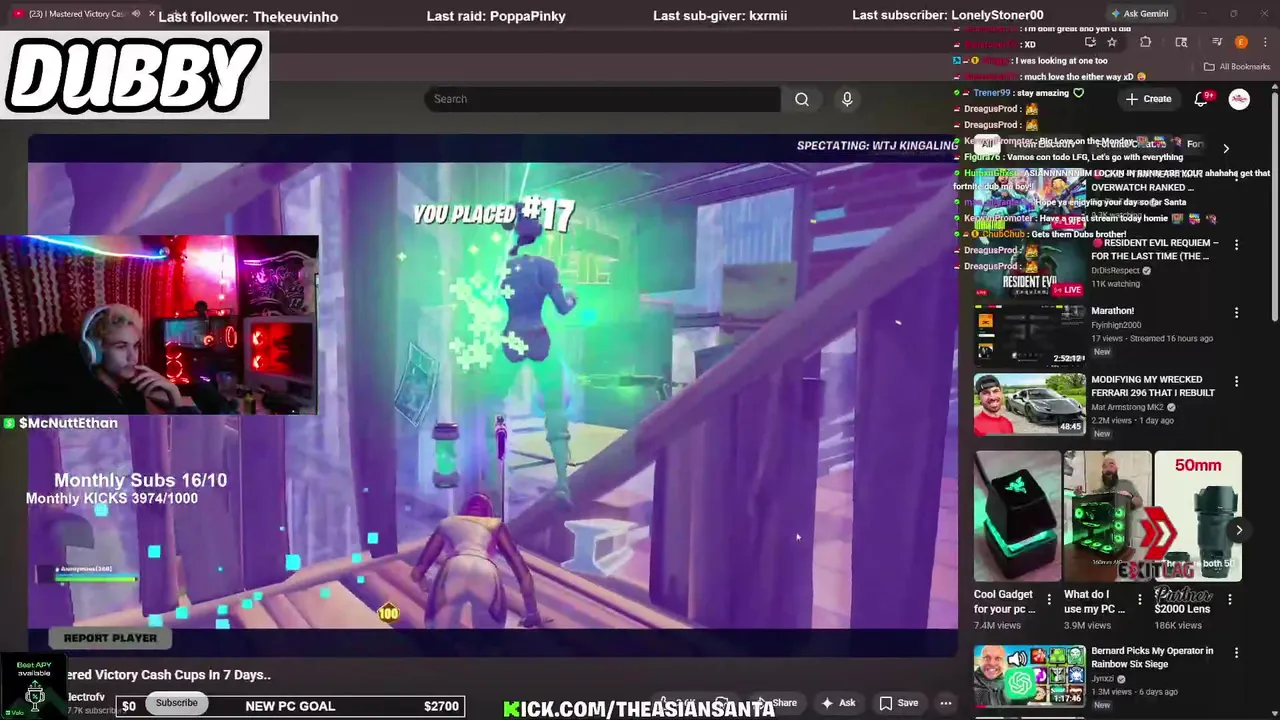
Task: Save the video with the Save button
Action: [898, 703]
